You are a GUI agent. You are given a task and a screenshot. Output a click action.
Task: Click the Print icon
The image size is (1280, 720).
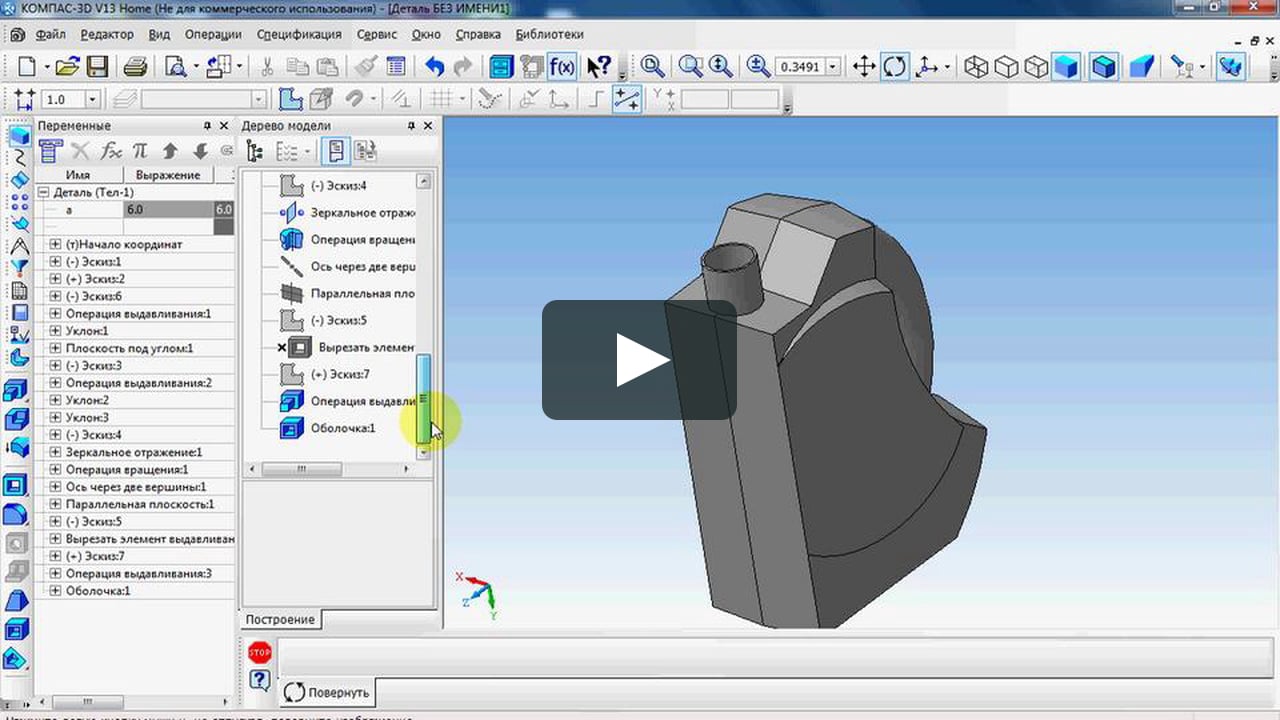click(x=135, y=67)
